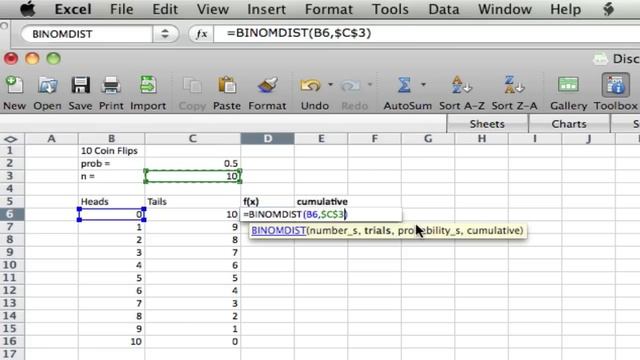640x360 pixels.
Task: Click the Import toolbar icon
Action: coord(148,85)
